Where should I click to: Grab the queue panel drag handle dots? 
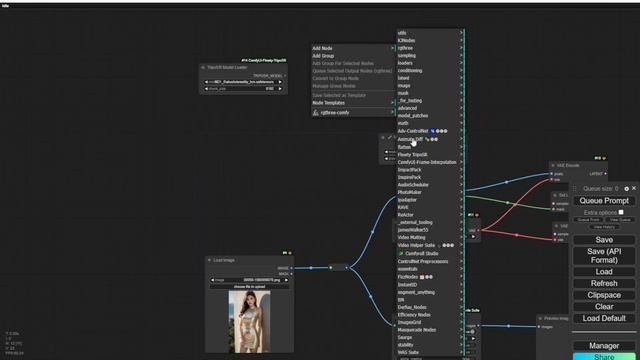(x=574, y=189)
